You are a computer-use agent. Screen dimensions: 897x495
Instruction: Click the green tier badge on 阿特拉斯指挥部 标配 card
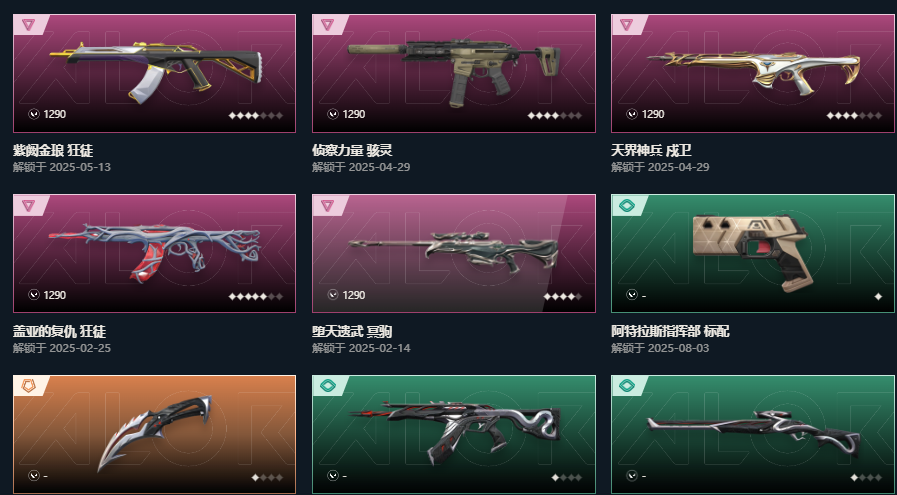coord(626,205)
